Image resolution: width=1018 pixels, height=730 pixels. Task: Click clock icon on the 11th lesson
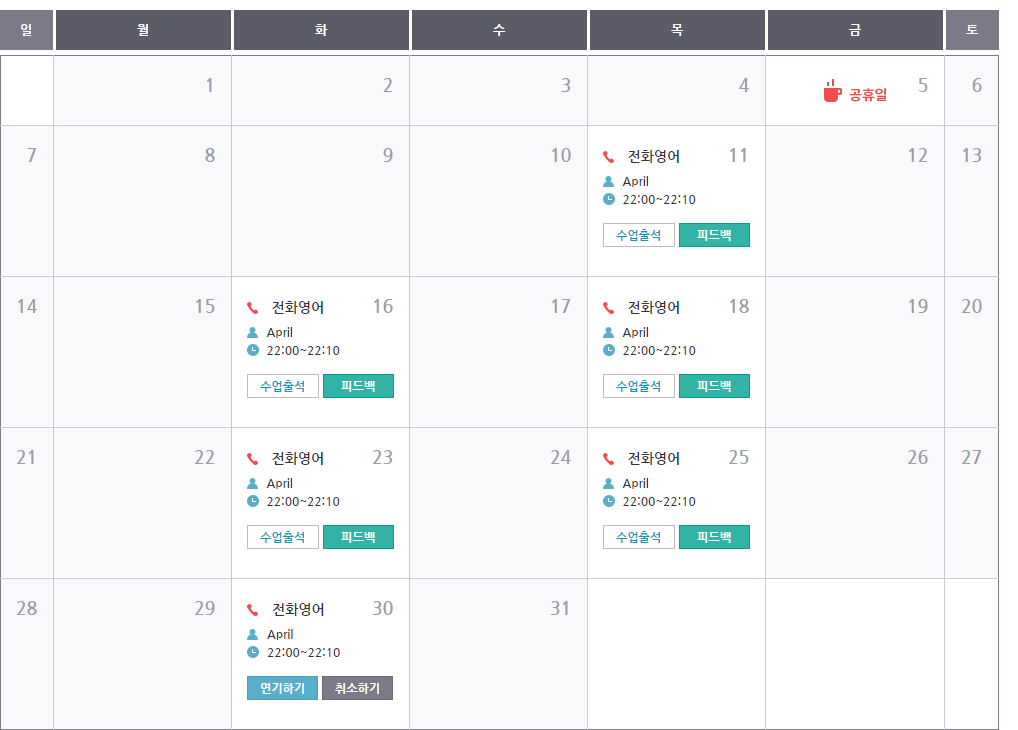[x=608, y=199]
